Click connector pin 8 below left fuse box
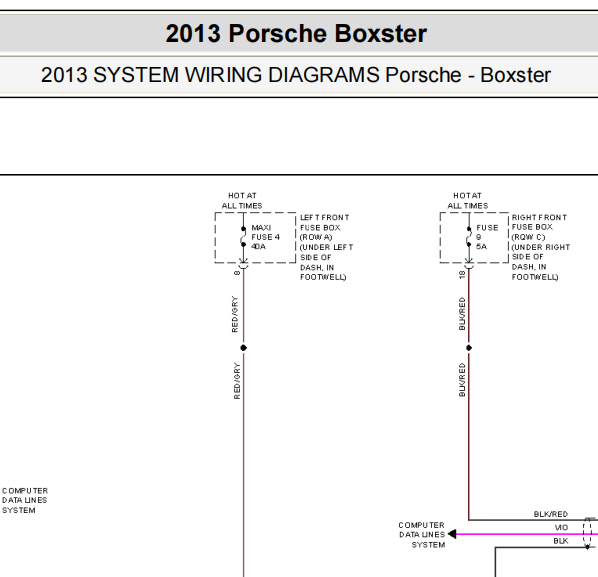This screenshot has height=577, width=598. (x=237, y=273)
